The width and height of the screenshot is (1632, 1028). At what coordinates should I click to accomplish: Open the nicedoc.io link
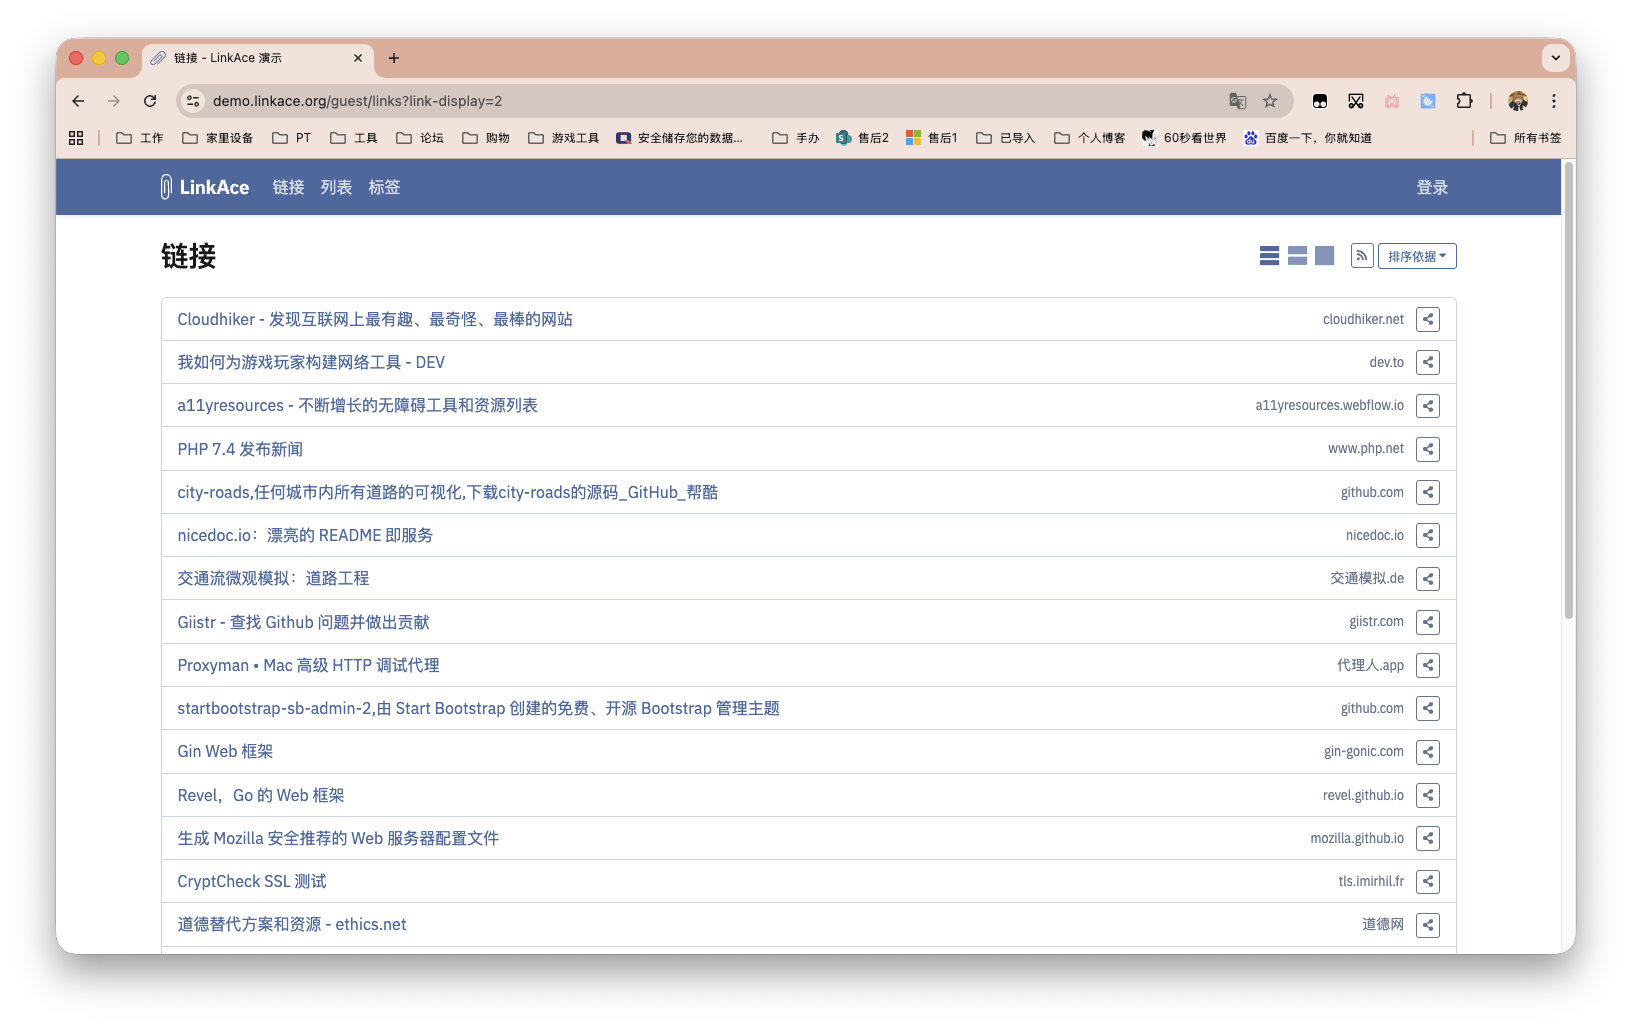pyautogui.click(x=304, y=535)
